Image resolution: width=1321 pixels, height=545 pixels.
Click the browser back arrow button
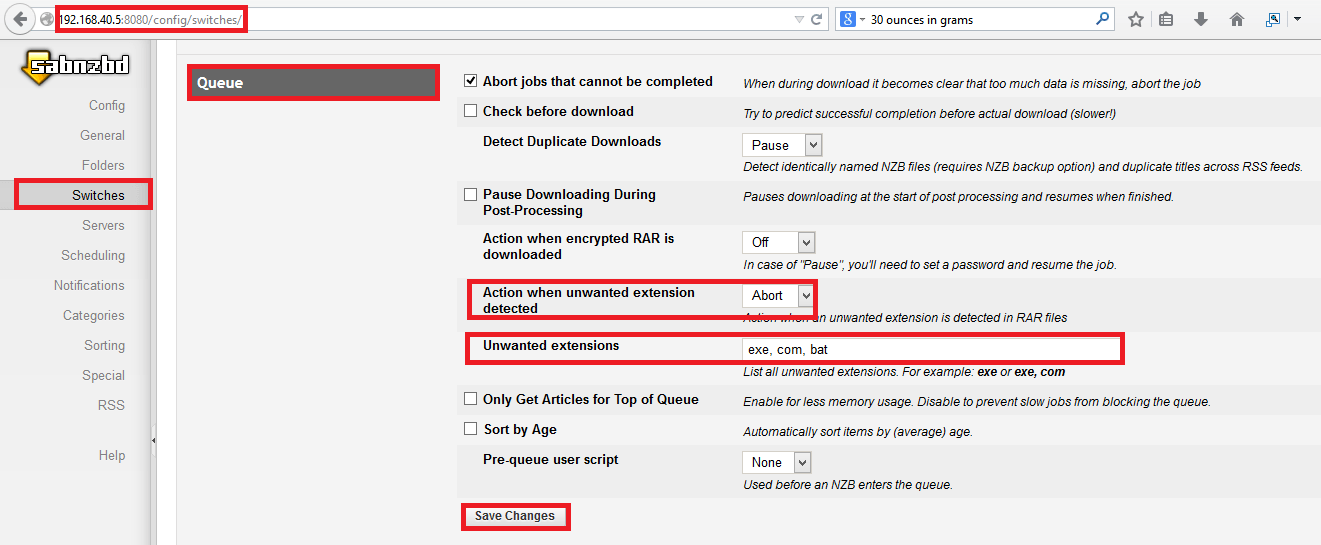pos(20,19)
